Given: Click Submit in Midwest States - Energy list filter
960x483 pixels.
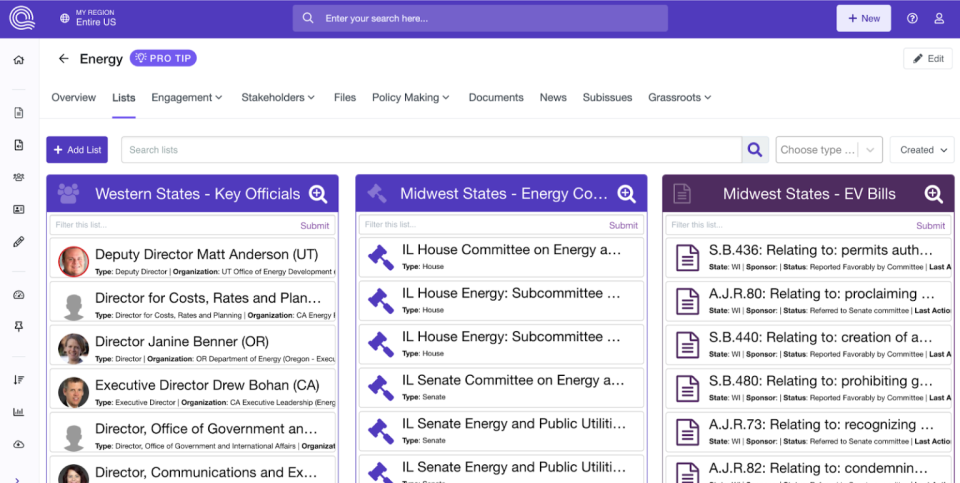Looking at the screenshot, I should tap(623, 225).
